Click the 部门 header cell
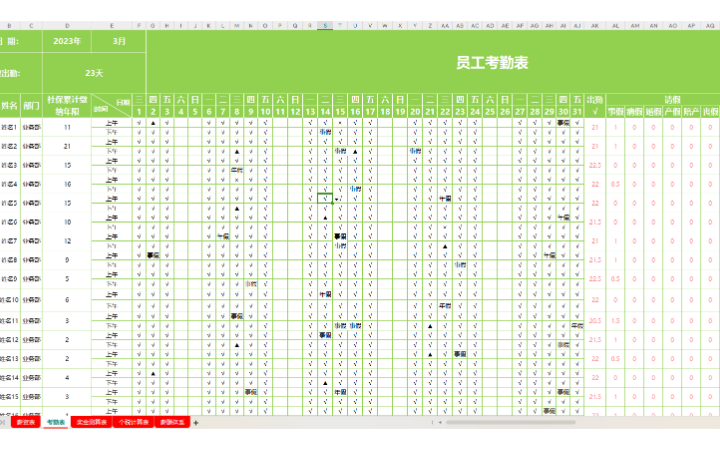The width and height of the screenshot is (720, 450). 31,106
